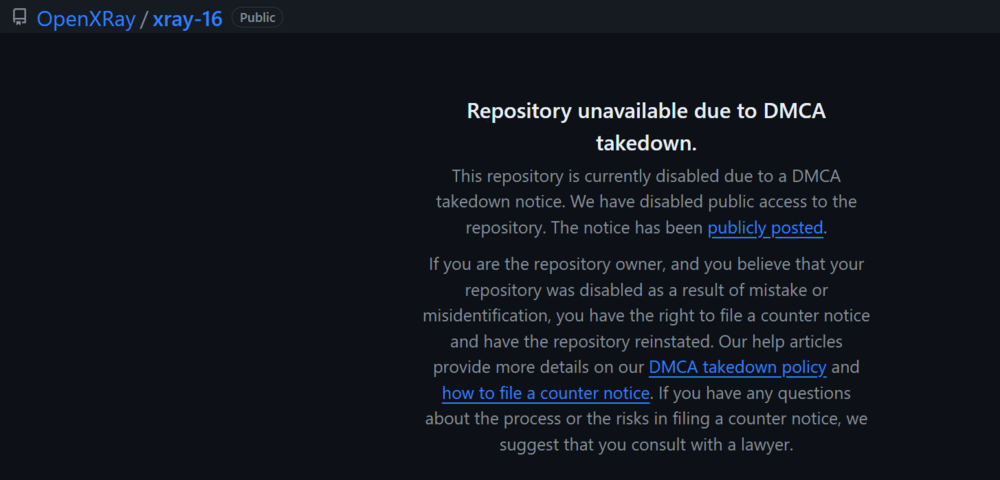
Task: Open the OpenXRay owner profile link
Action: tap(86, 19)
